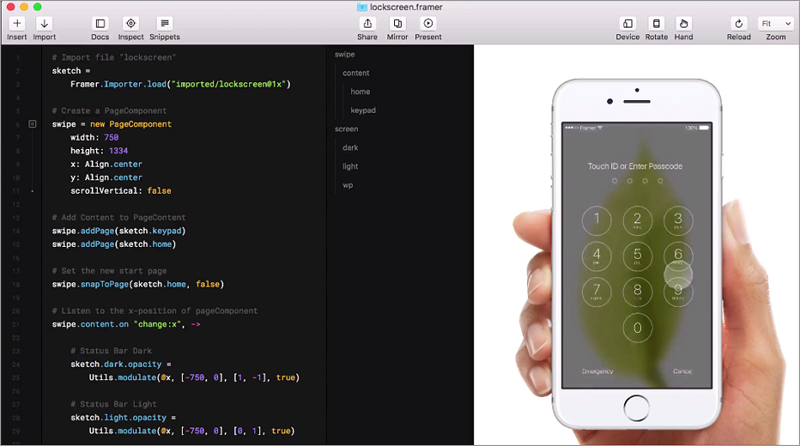Tap keypad digit 0 on phone preview

click(x=637, y=328)
